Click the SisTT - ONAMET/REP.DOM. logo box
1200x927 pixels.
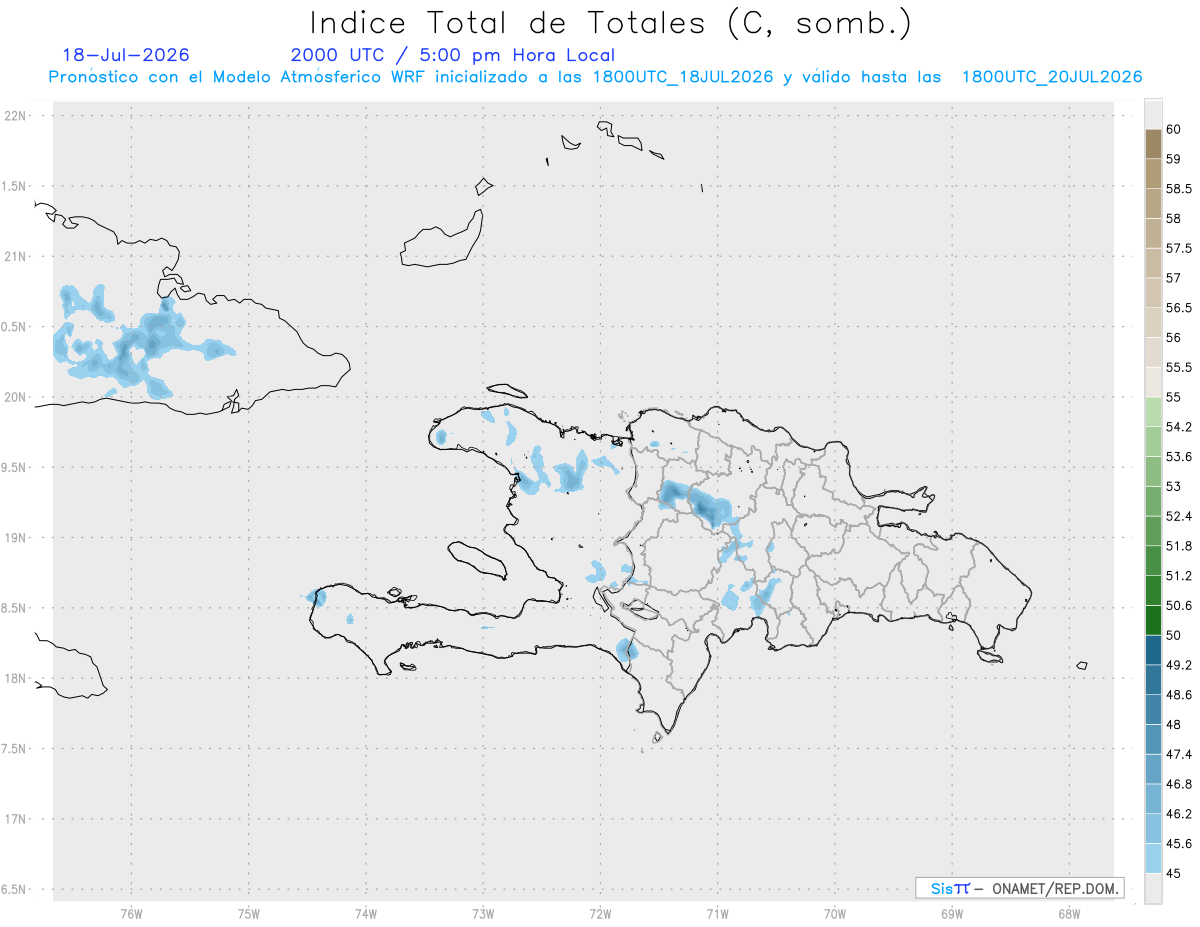(x=1019, y=888)
